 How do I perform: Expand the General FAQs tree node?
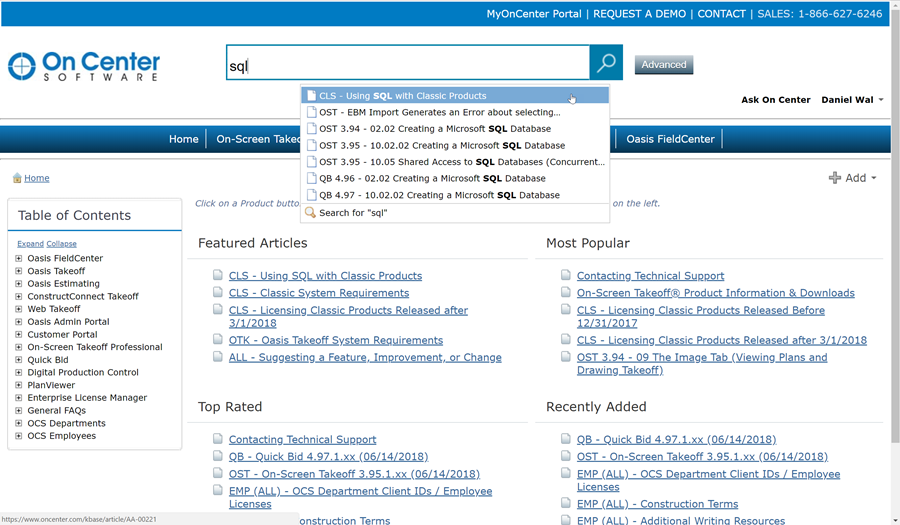[x=18, y=410]
